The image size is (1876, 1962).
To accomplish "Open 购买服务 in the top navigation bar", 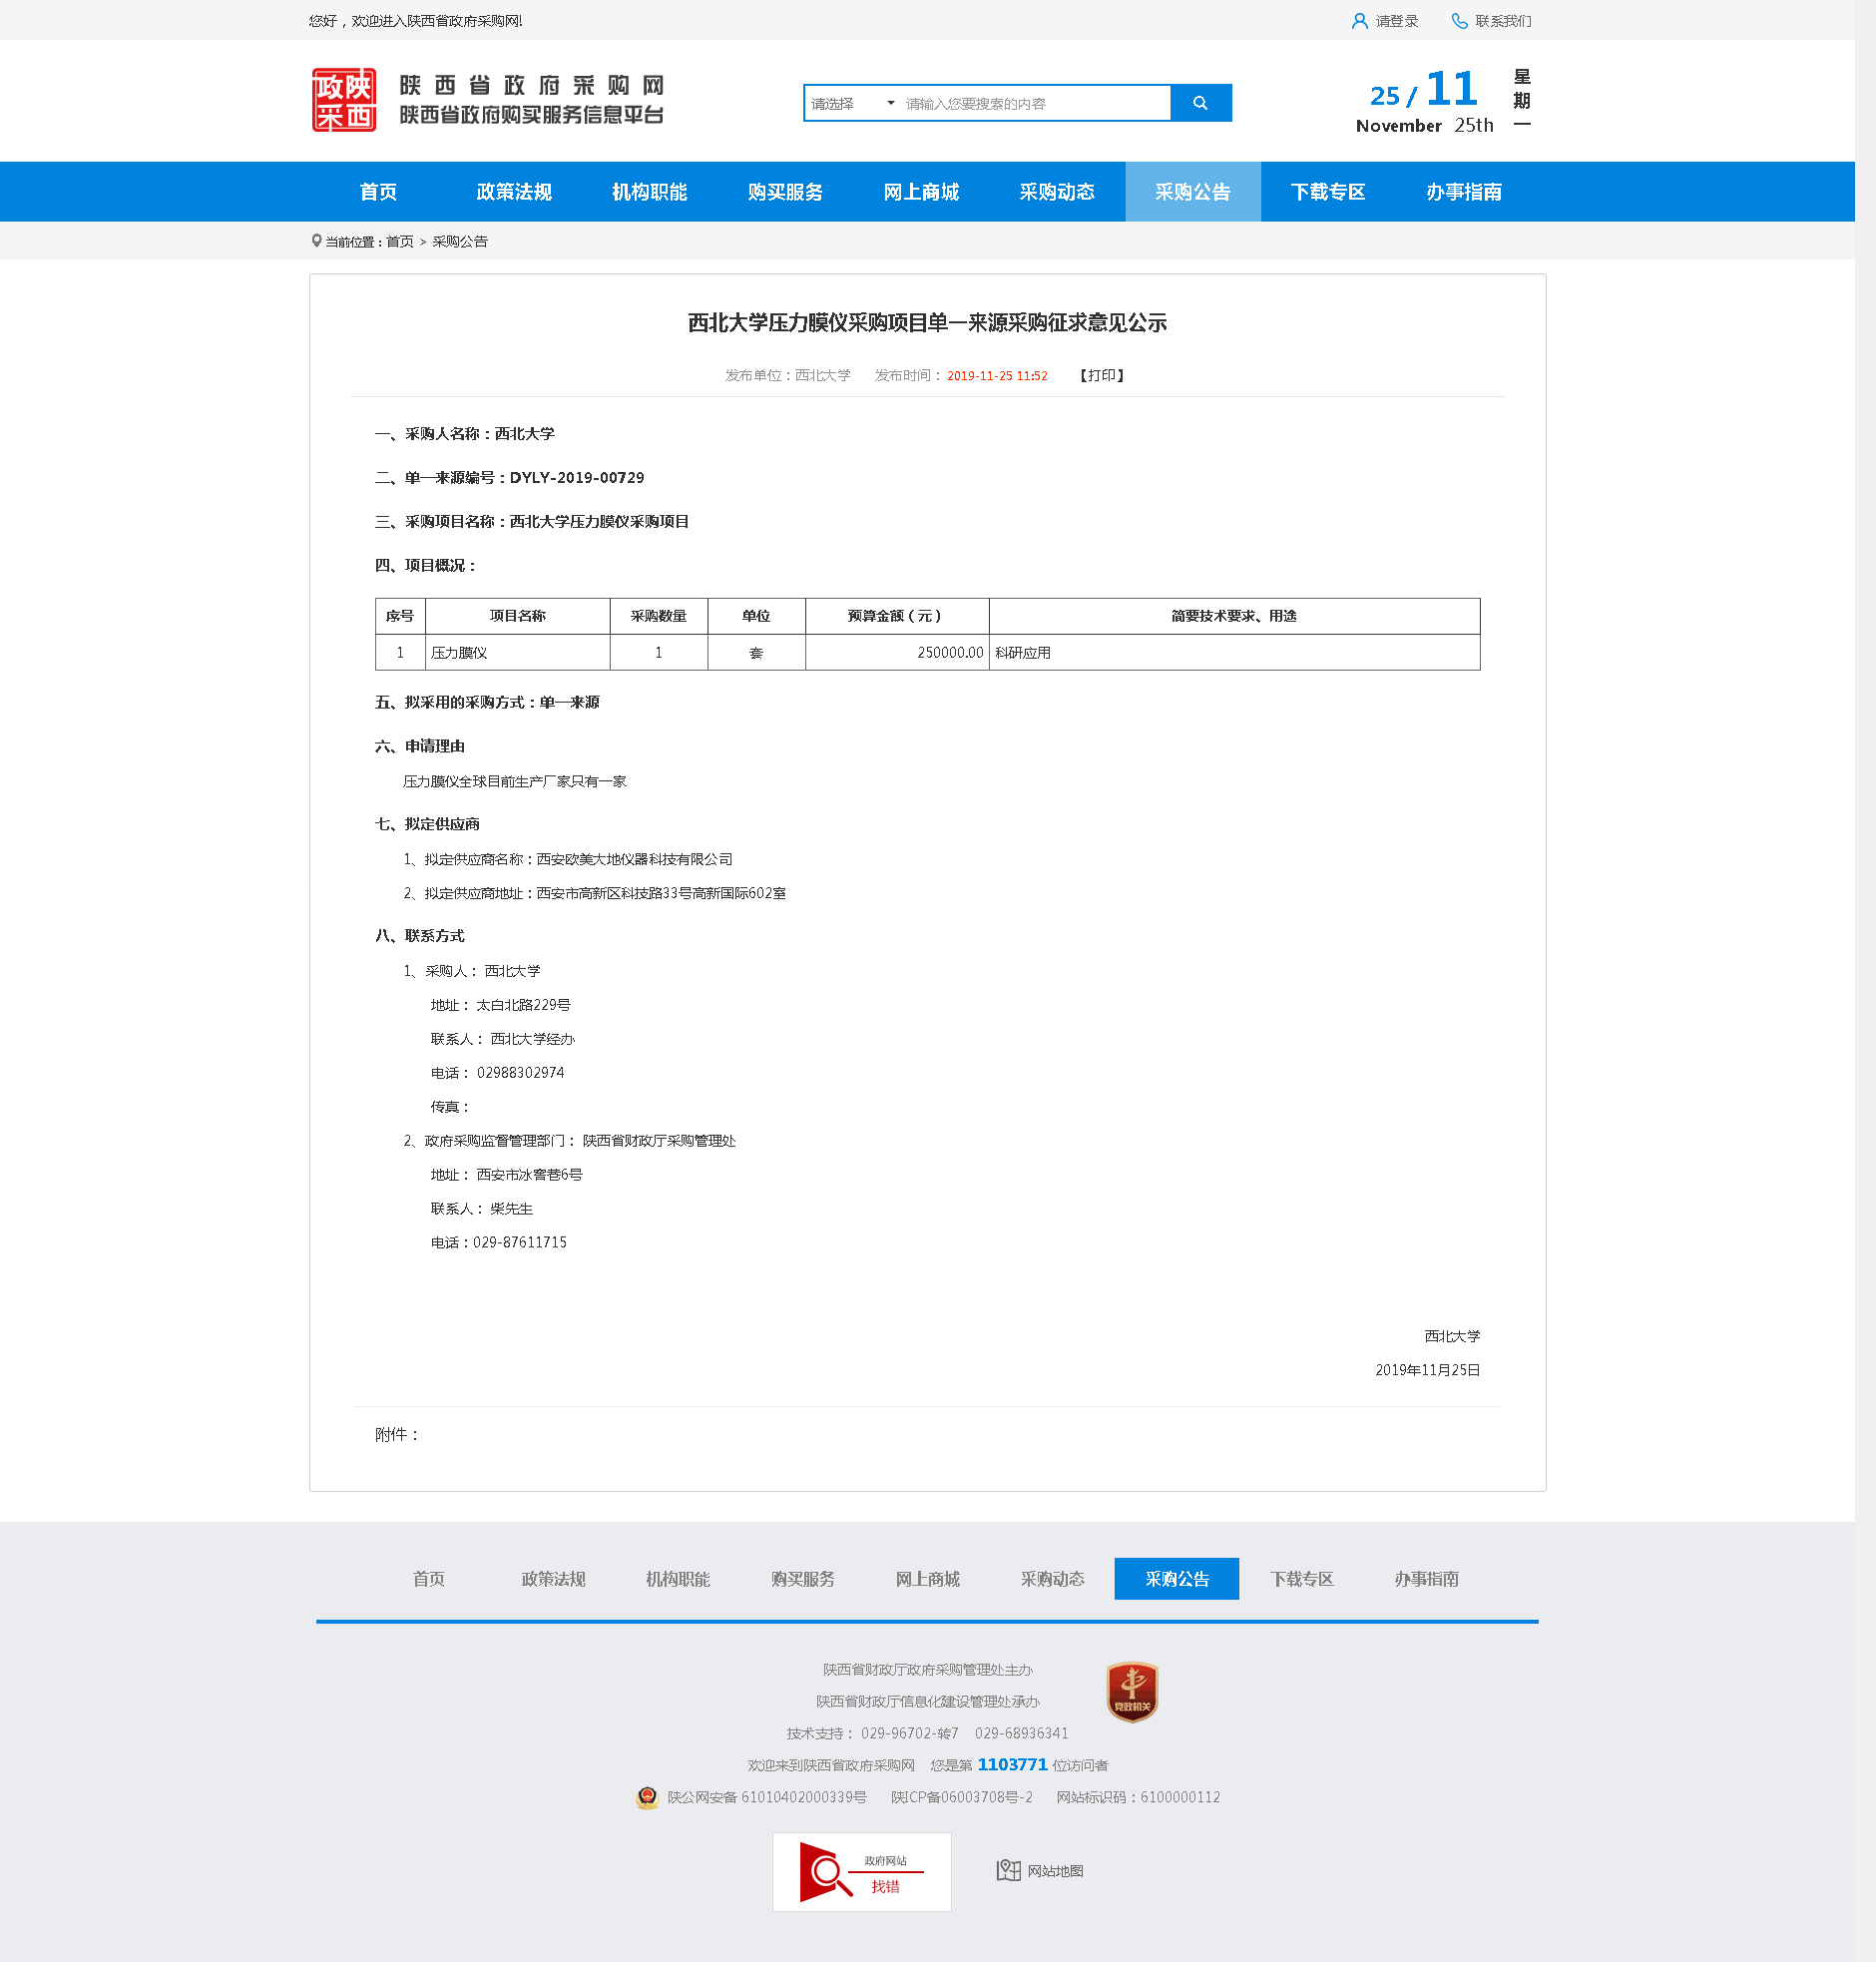I will coord(786,192).
